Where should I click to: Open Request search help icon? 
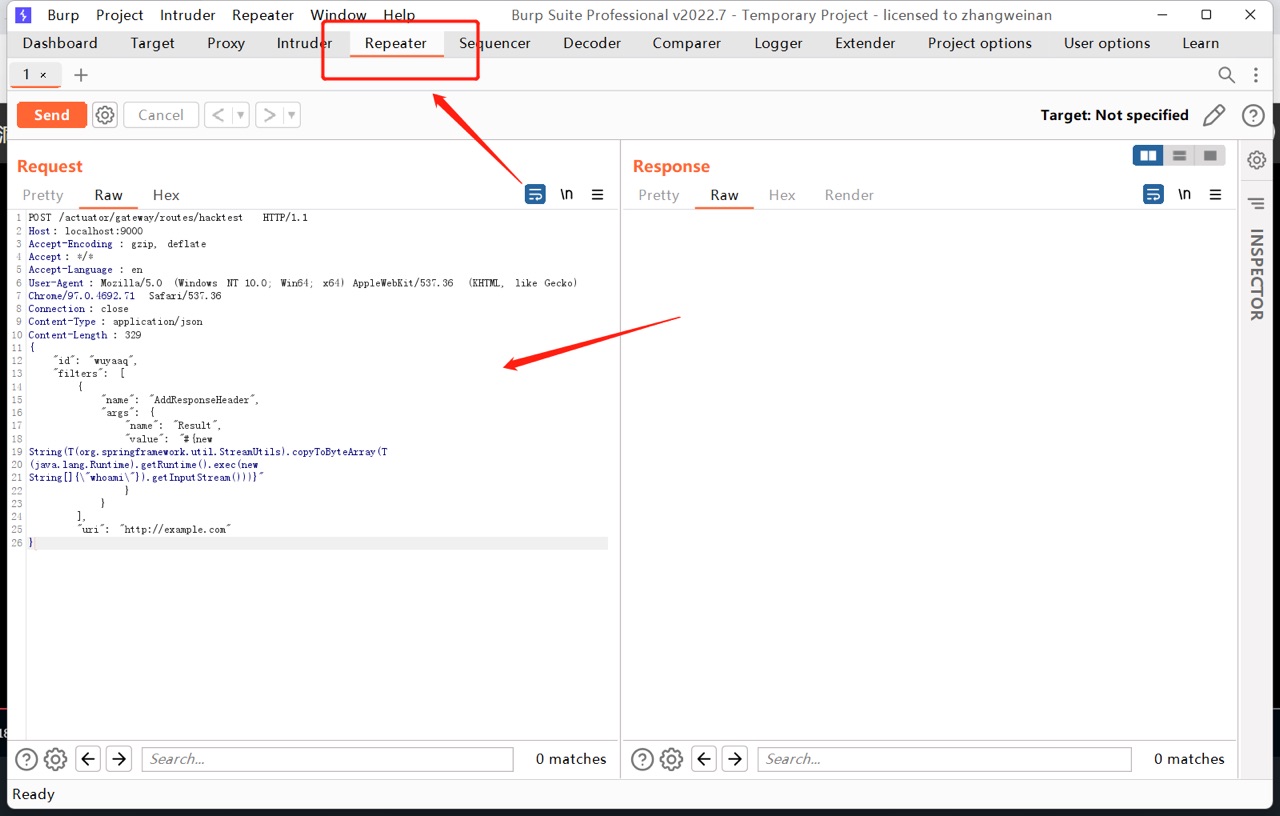click(27, 759)
